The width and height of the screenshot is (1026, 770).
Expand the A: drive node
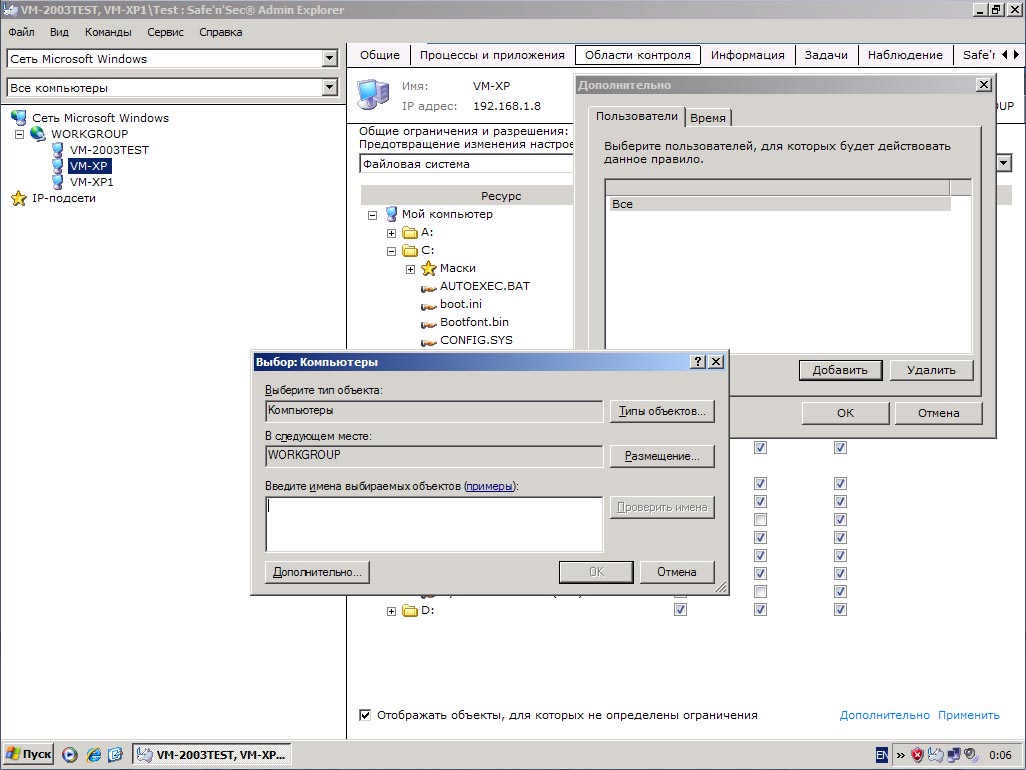coord(391,234)
